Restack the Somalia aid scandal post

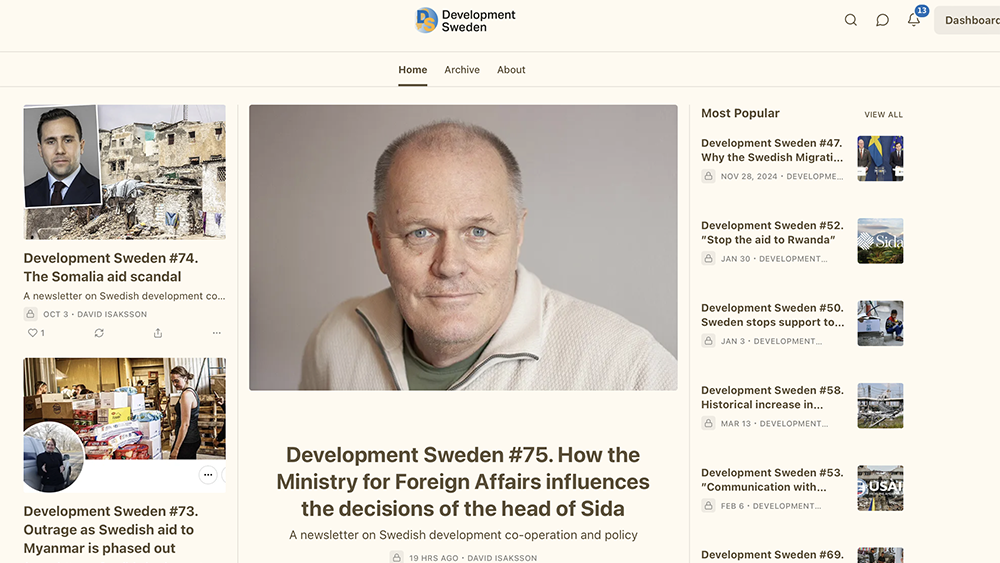point(99,333)
